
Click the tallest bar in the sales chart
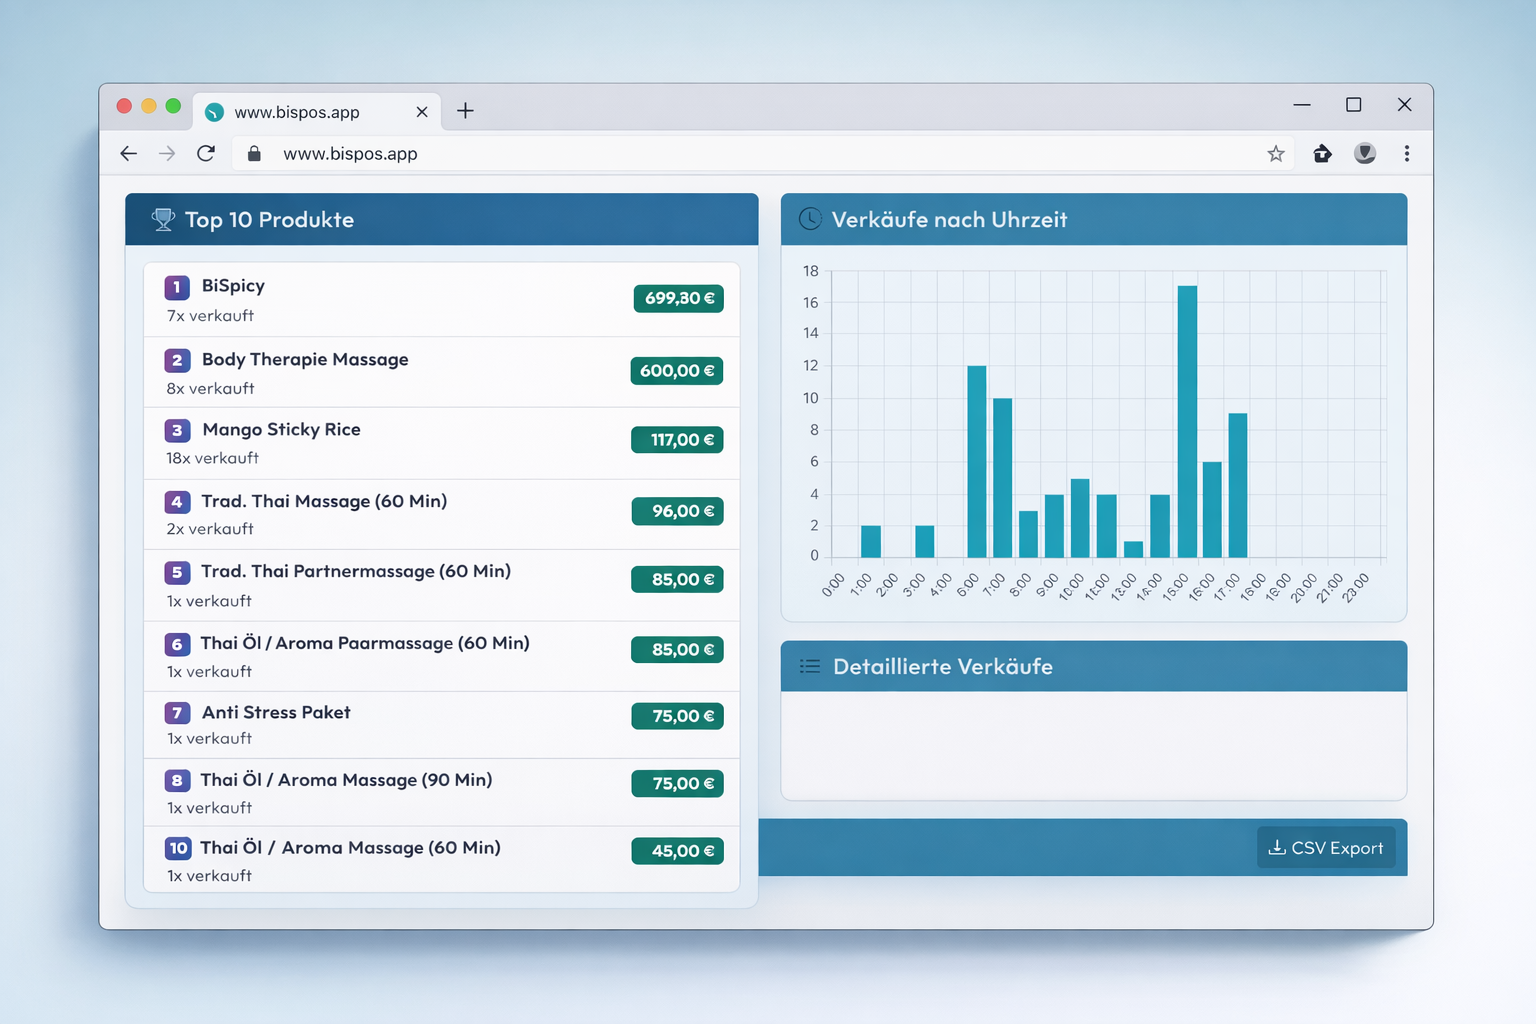(x=1187, y=420)
